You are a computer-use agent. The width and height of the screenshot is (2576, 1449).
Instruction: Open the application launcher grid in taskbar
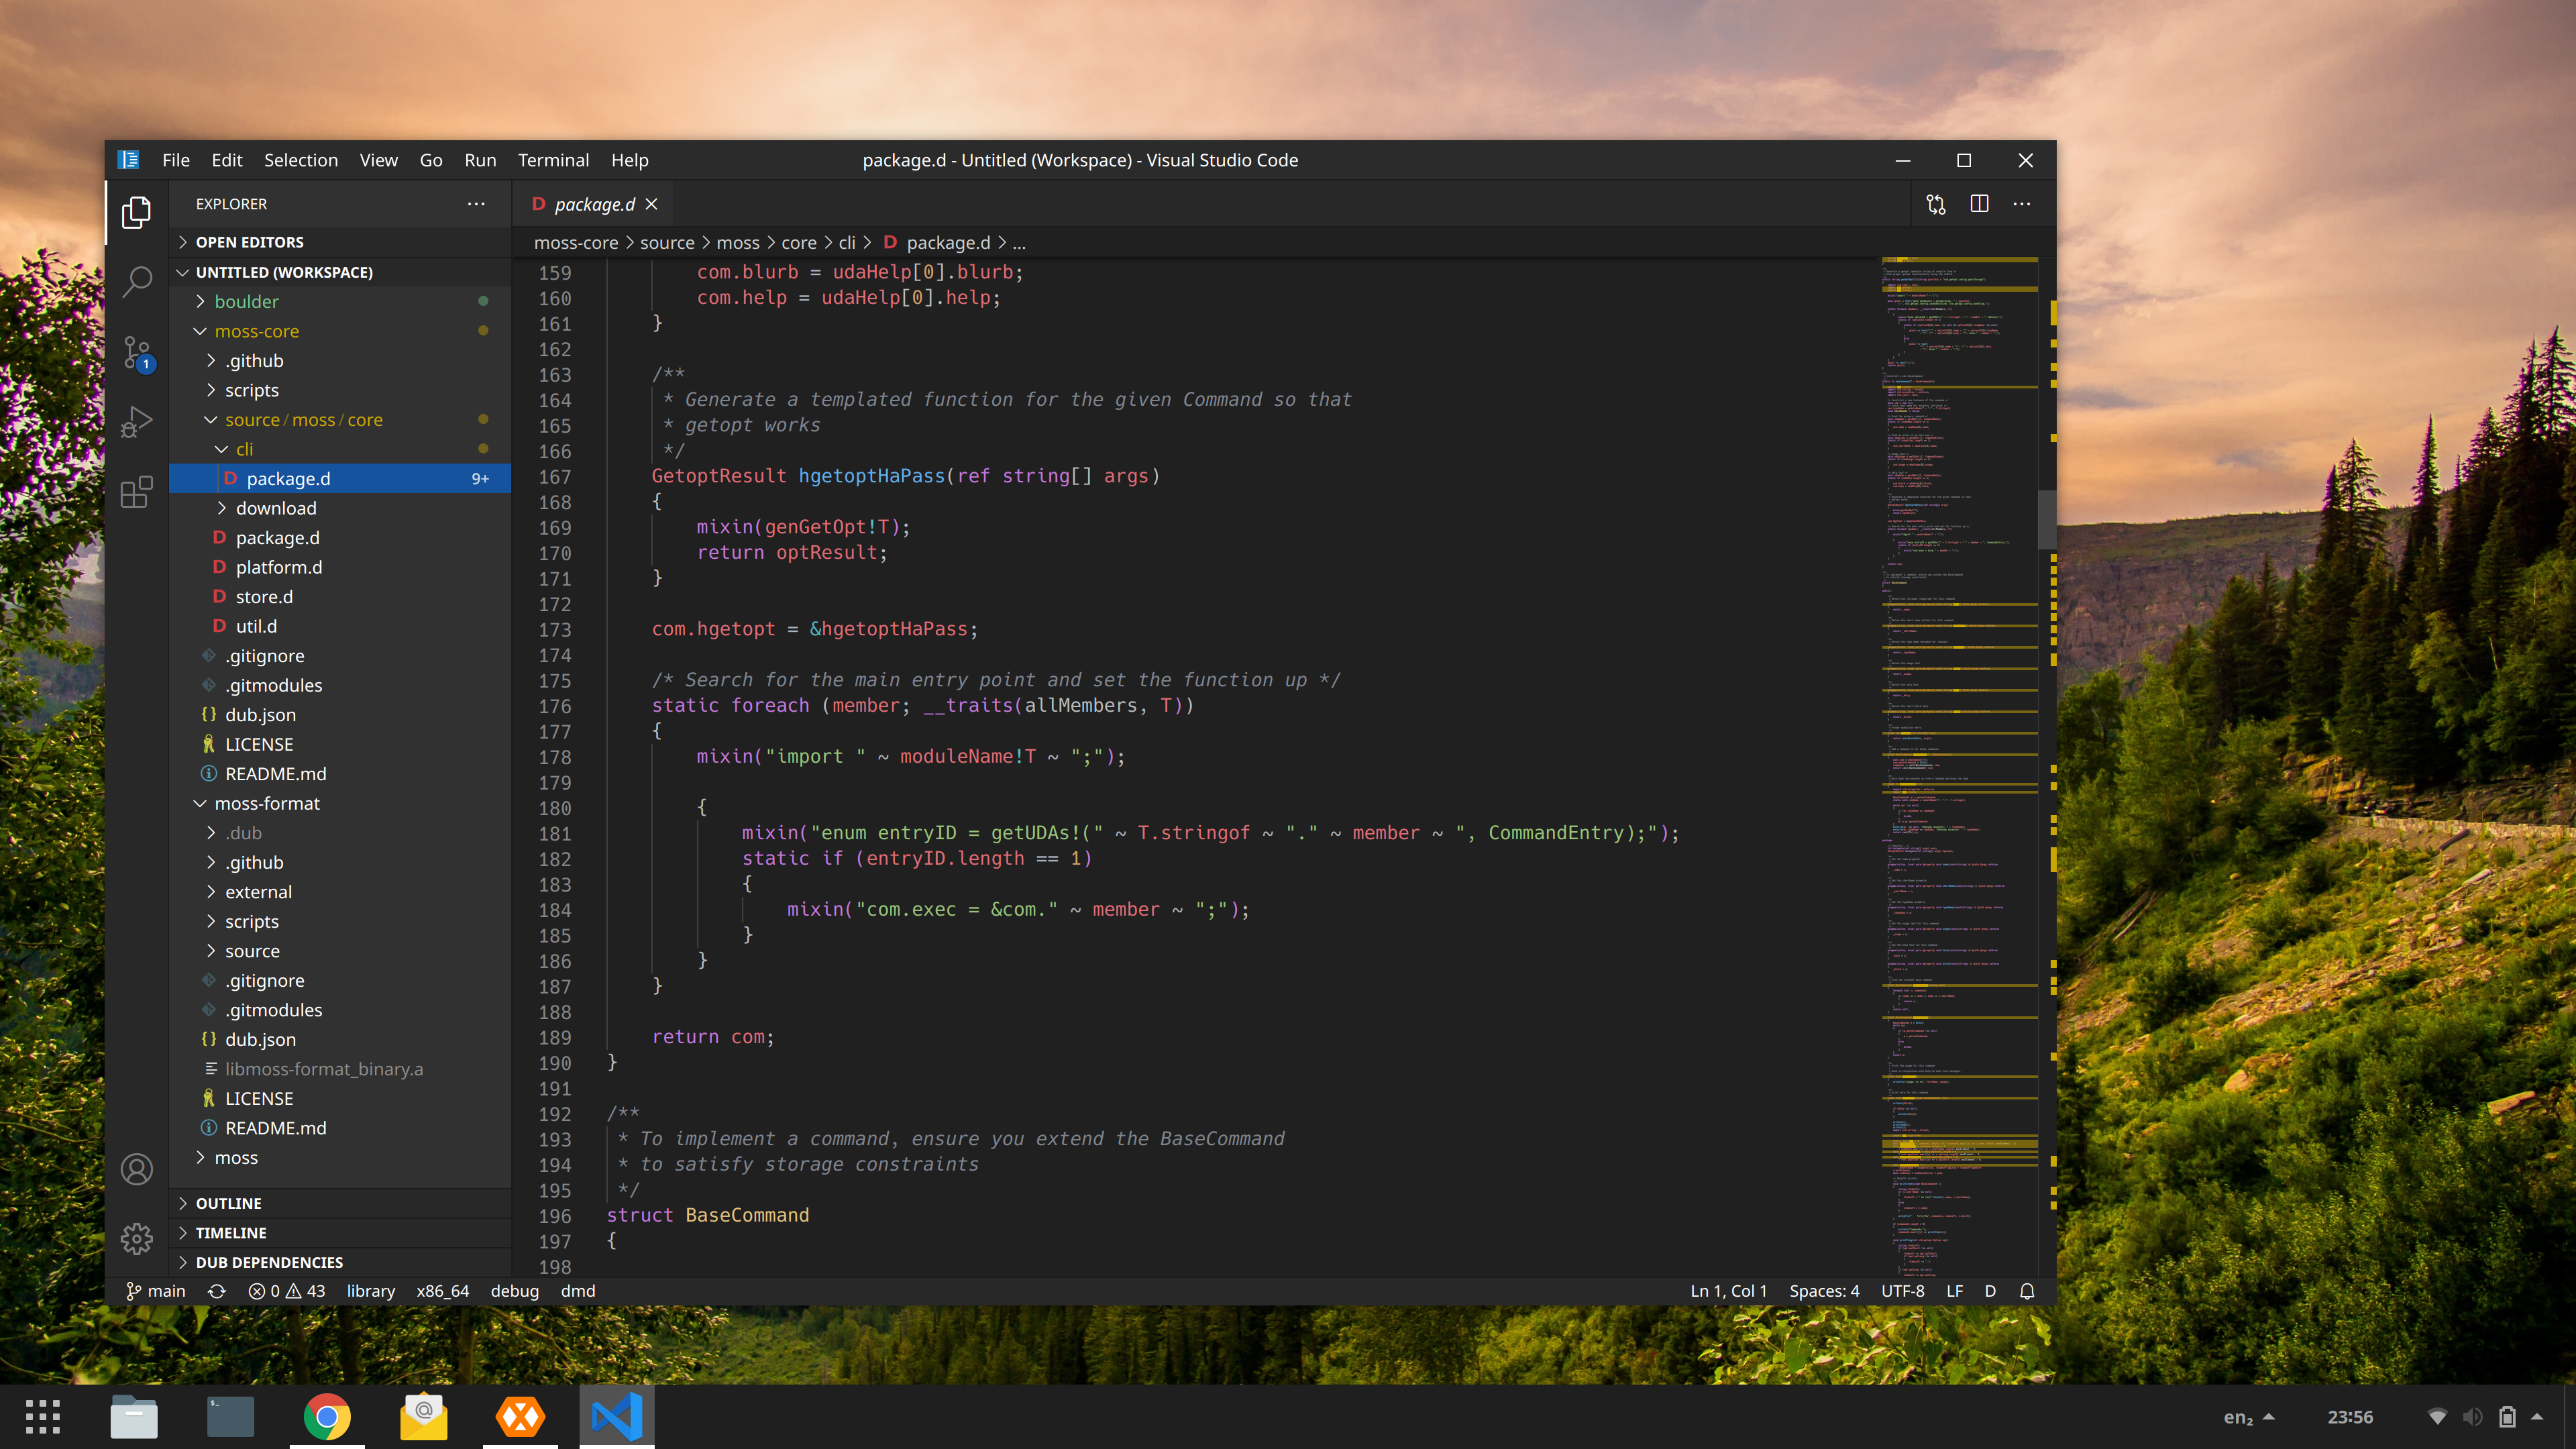click(42, 1417)
